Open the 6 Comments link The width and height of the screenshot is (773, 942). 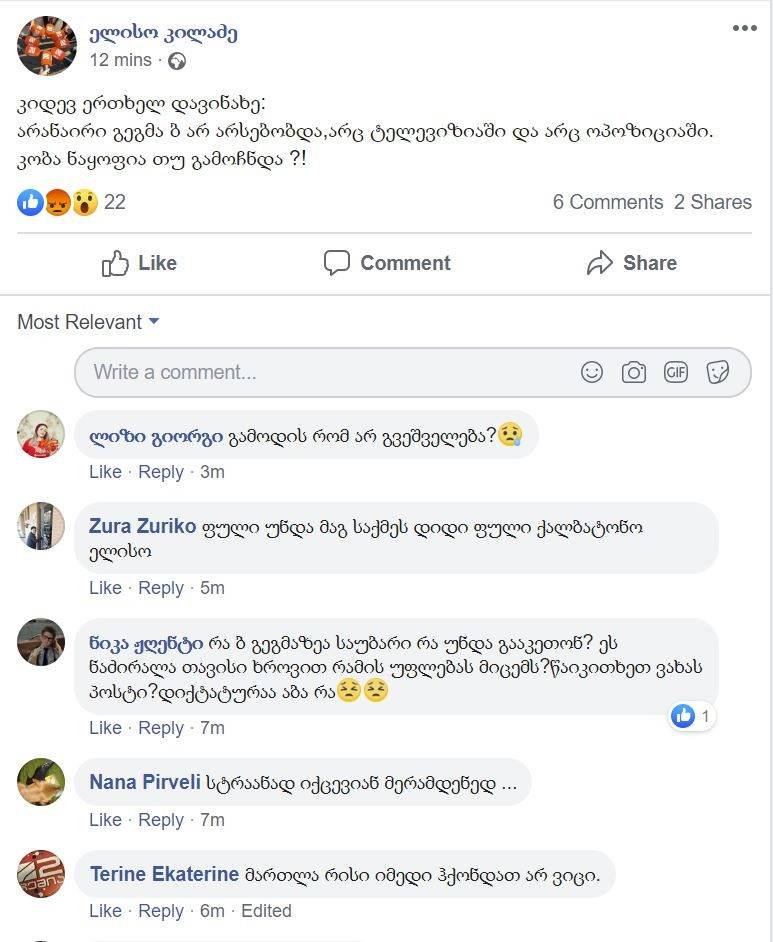607,202
